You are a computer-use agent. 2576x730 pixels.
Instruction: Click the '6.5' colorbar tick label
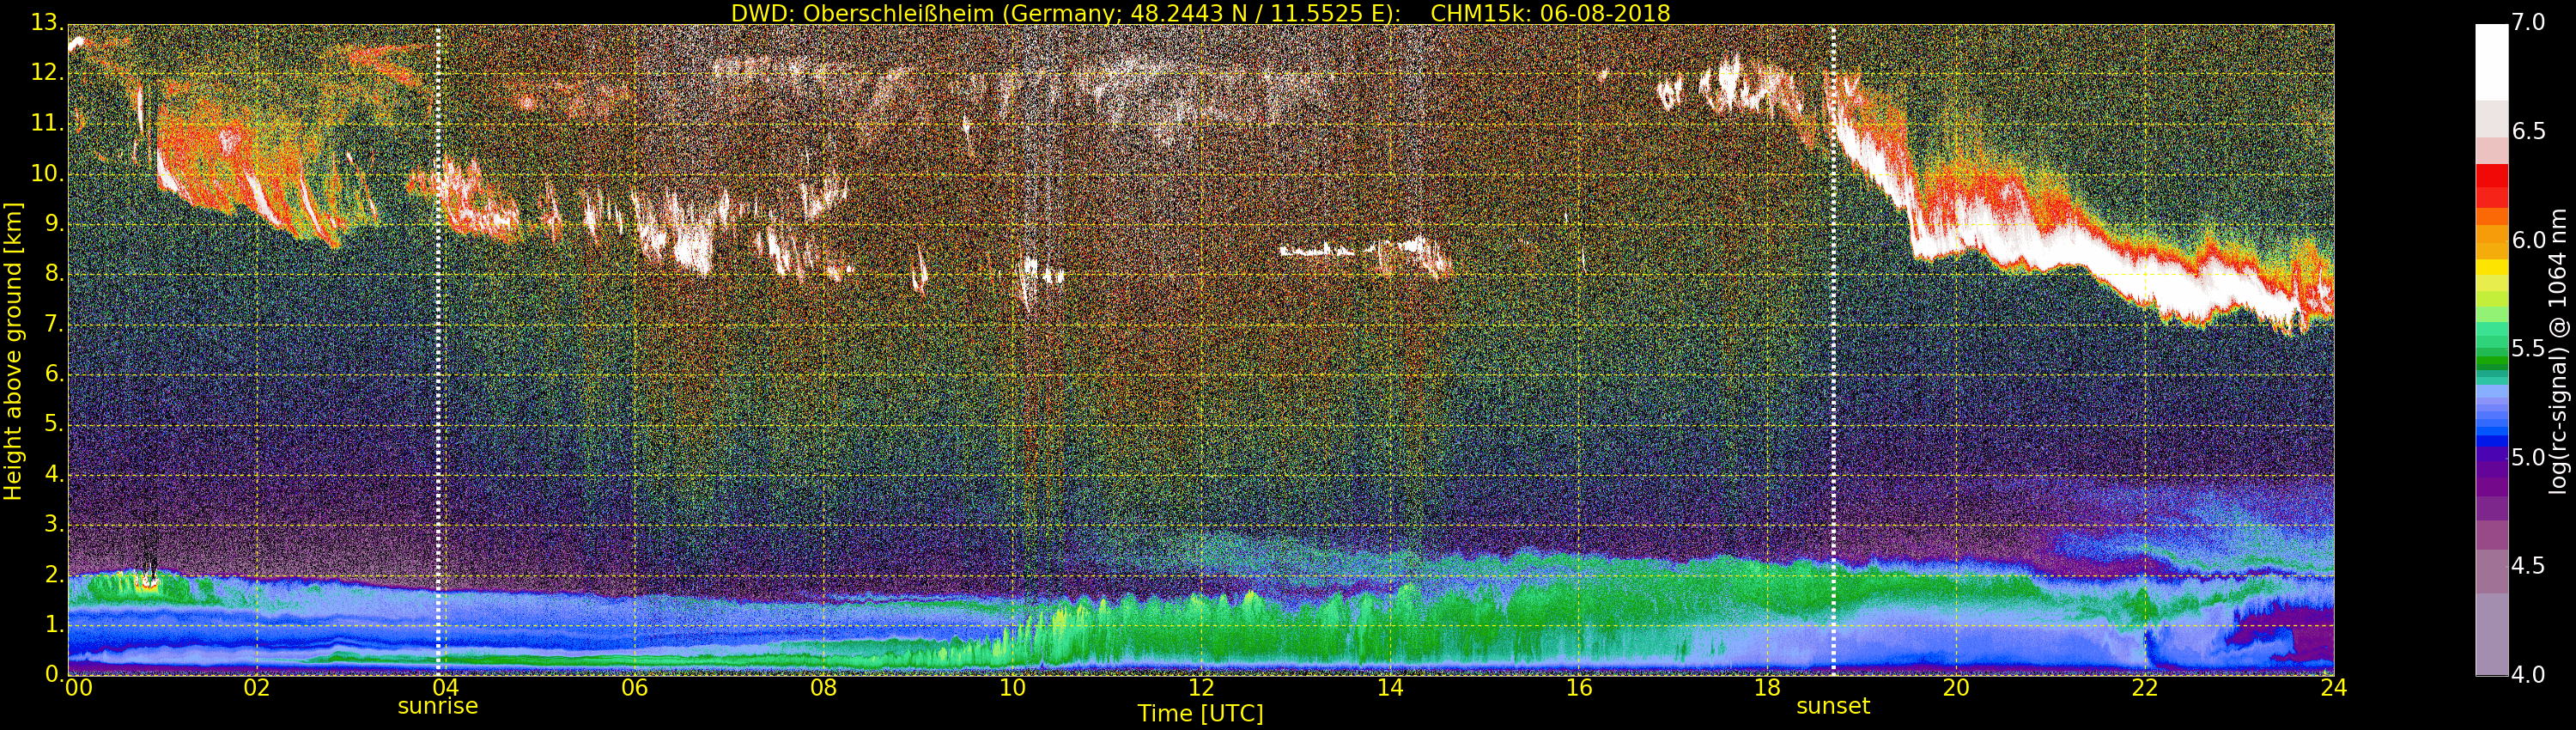[2528, 131]
